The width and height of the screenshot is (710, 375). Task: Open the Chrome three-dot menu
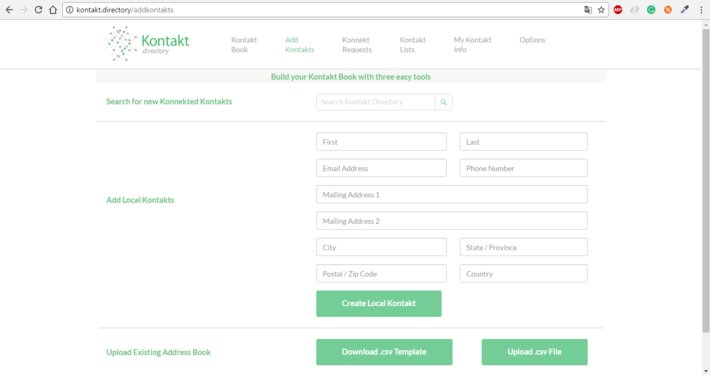pos(701,10)
